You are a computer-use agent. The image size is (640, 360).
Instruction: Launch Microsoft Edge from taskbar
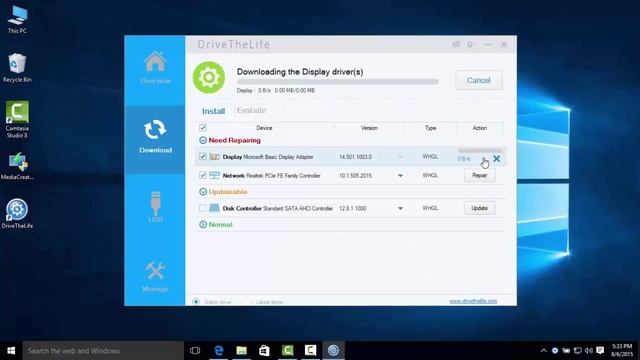pos(219,351)
